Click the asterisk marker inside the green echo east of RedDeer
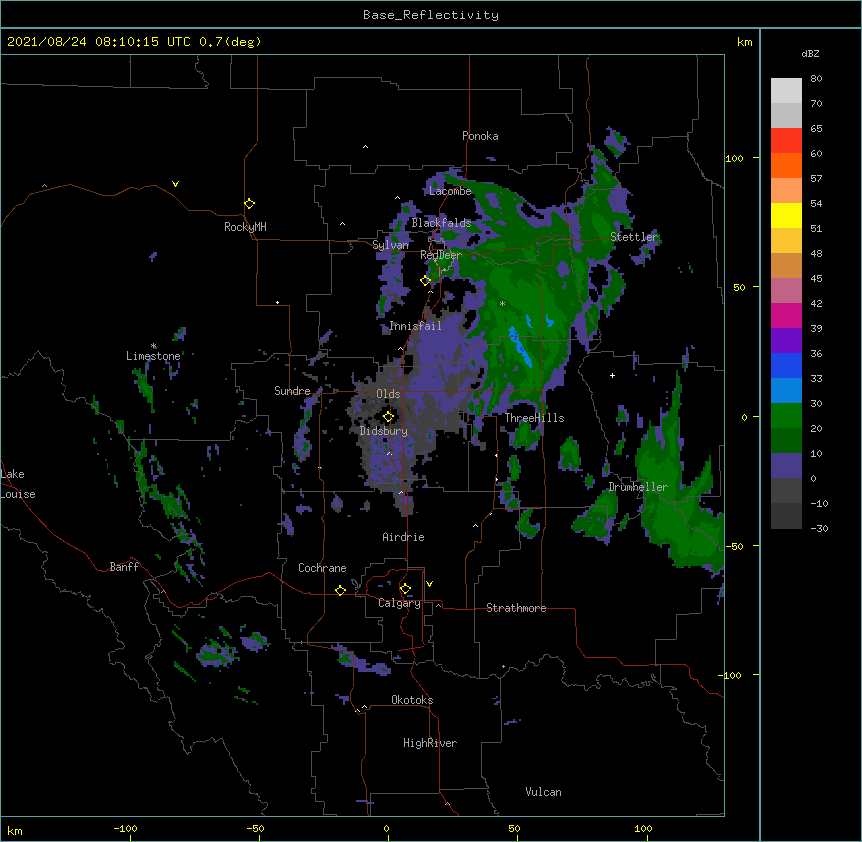 click(x=502, y=303)
